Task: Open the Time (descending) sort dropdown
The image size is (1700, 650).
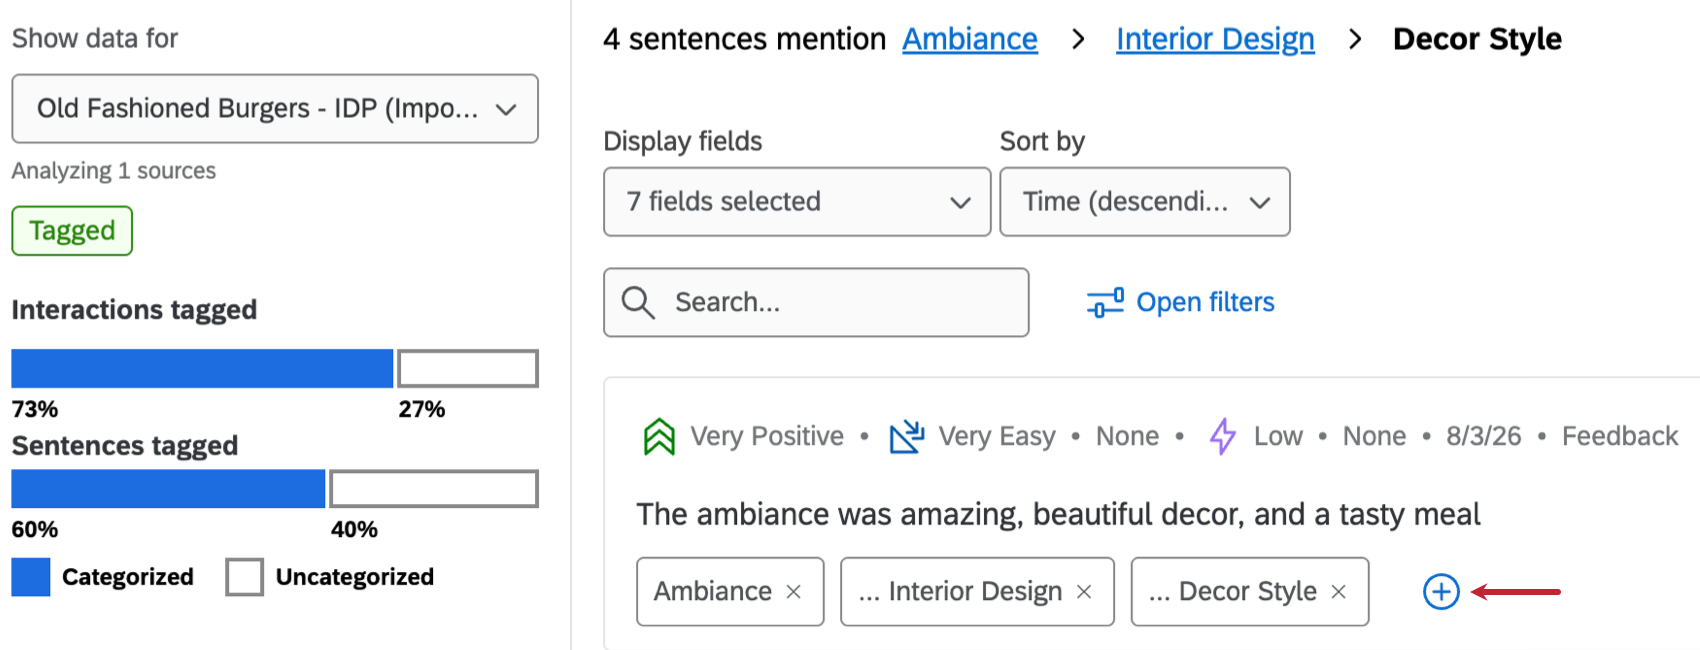Action: point(1145,202)
